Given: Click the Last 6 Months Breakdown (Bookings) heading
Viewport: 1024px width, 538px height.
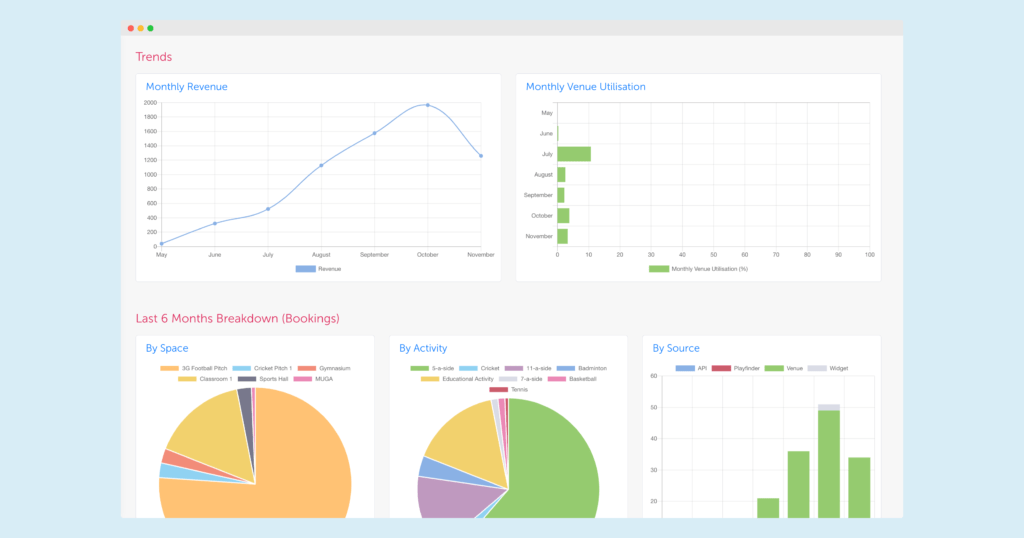Looking at the screenshot, I should pyautogui.click(x=238, y=319).
